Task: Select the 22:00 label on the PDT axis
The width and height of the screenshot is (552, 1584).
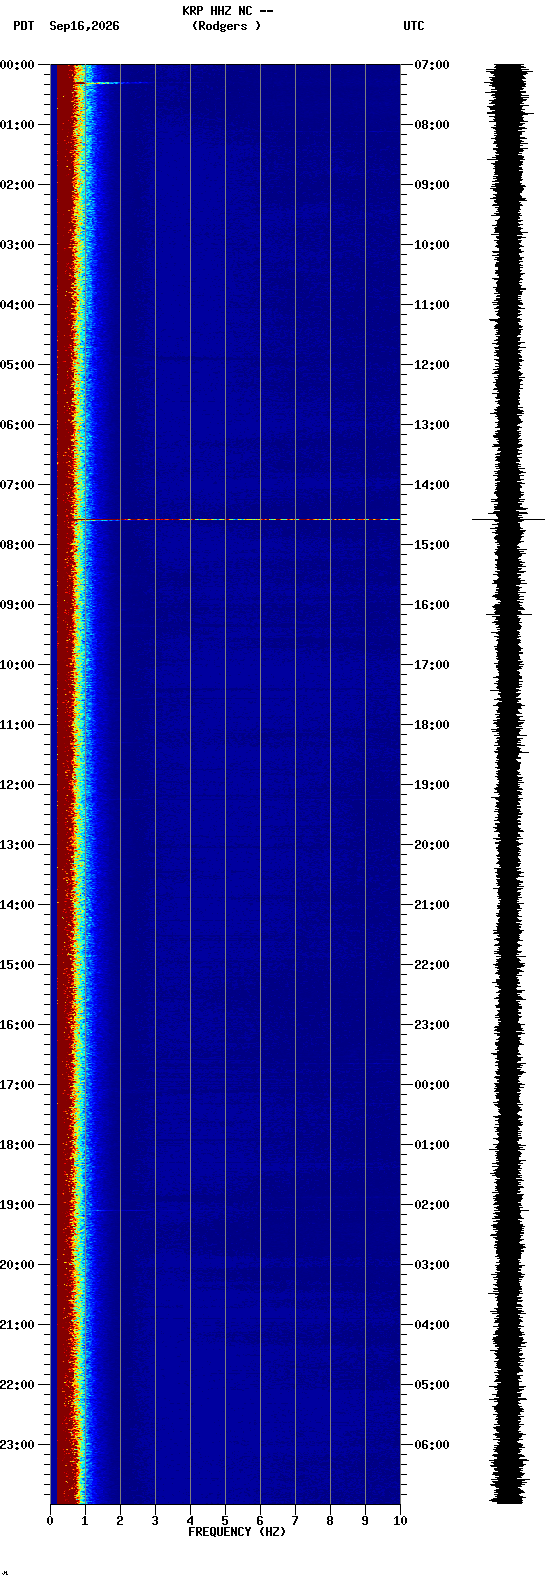Action: [x=17, y=1385]
